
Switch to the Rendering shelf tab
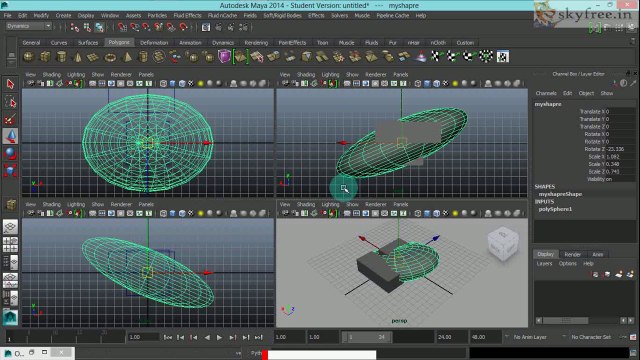tap(256, 42)
